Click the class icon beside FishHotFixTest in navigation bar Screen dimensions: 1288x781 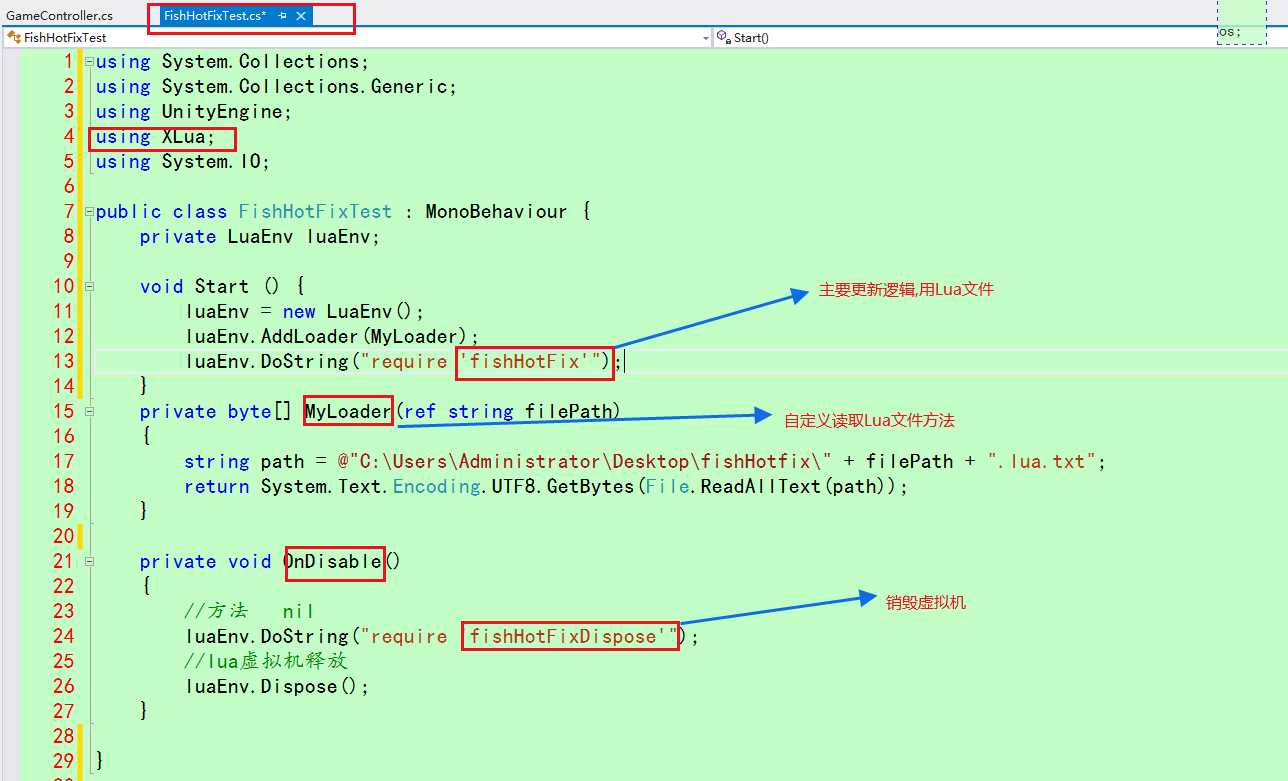(x=14, y=37)
